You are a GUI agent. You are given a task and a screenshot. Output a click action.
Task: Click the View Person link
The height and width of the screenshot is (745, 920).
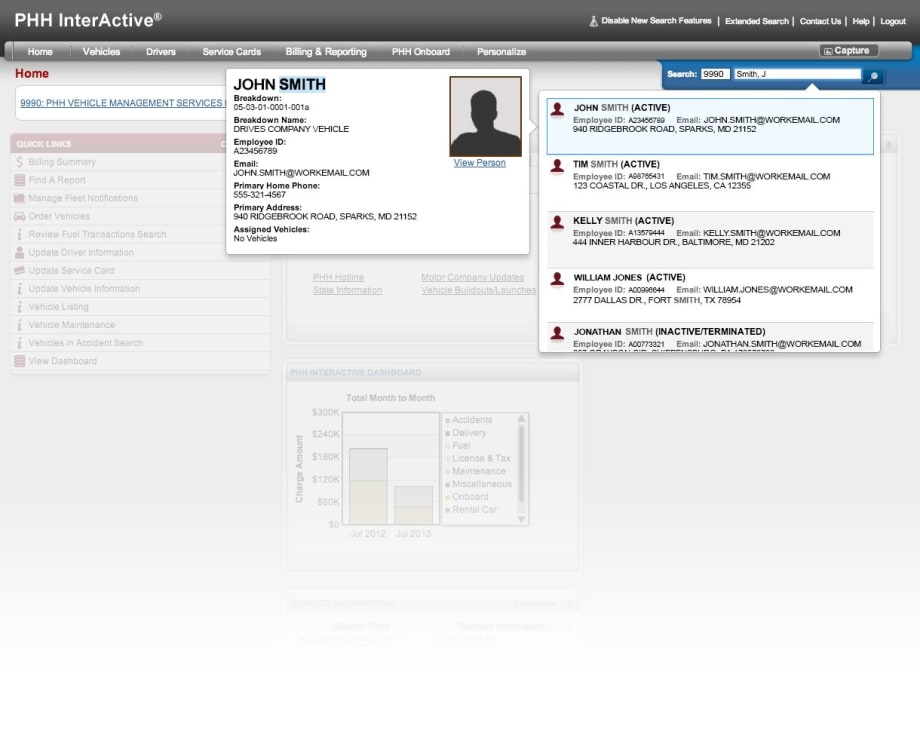pos(479,162)
